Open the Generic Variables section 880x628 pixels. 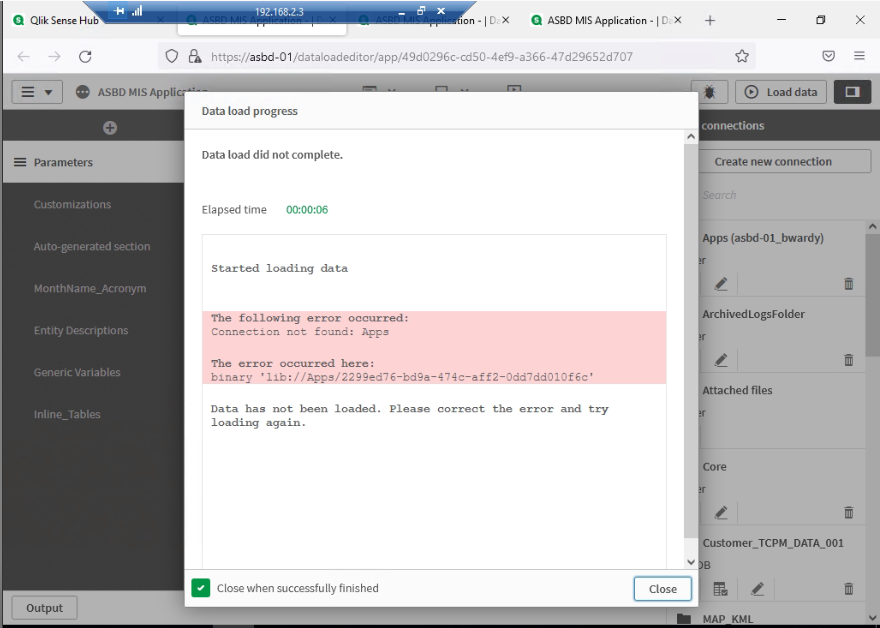click(x=77, y=372)
